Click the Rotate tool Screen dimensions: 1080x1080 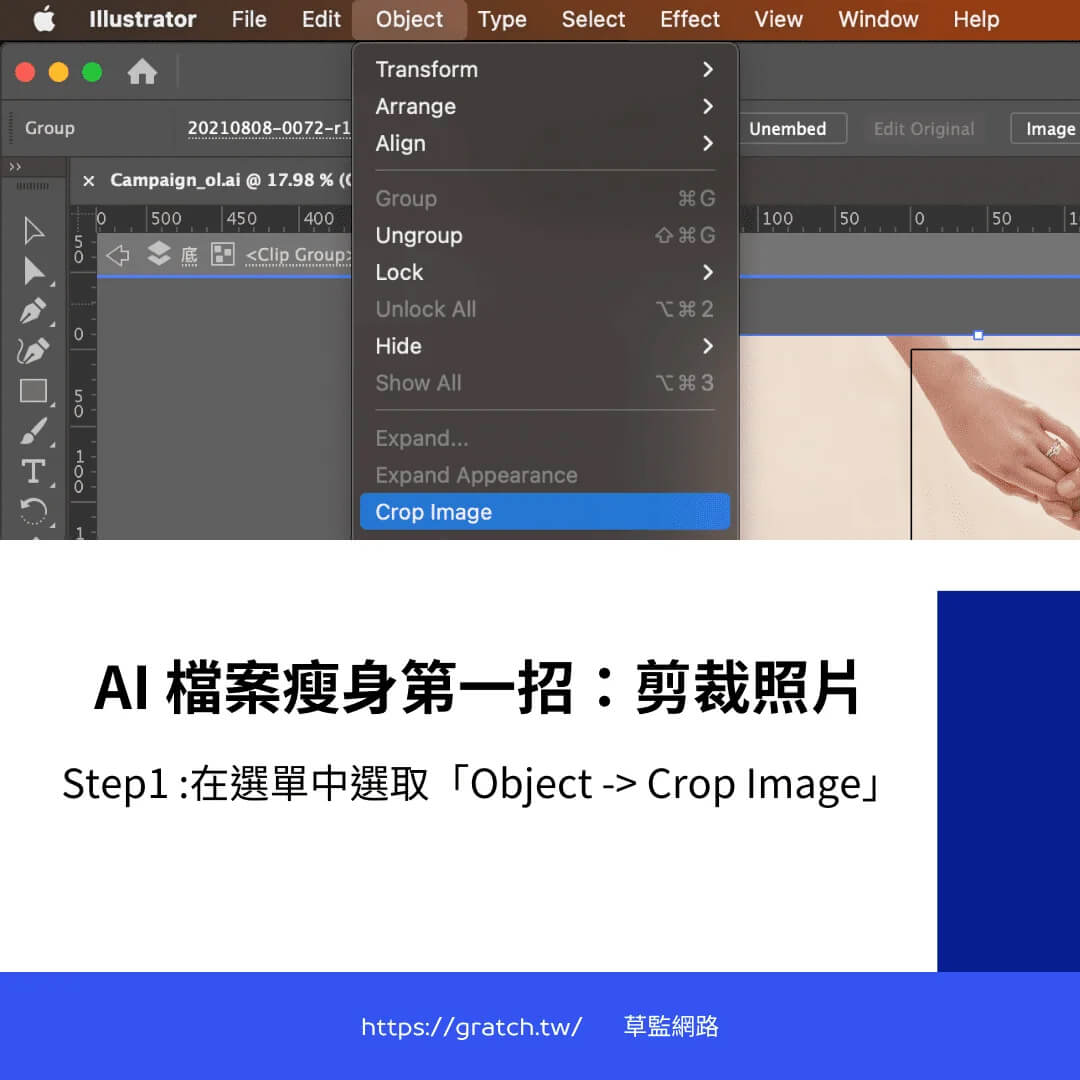34,510
